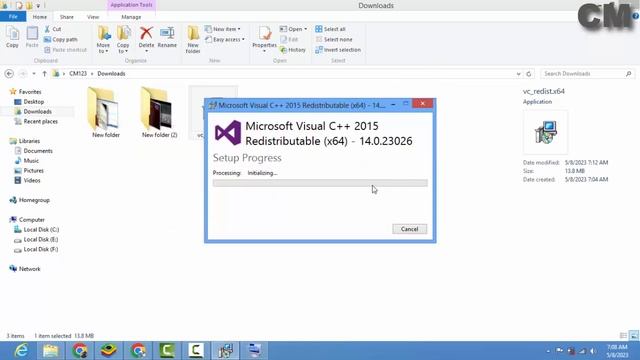Screen dimensions: 640x360
Task: Open the Manage tab
Action: 131,17
